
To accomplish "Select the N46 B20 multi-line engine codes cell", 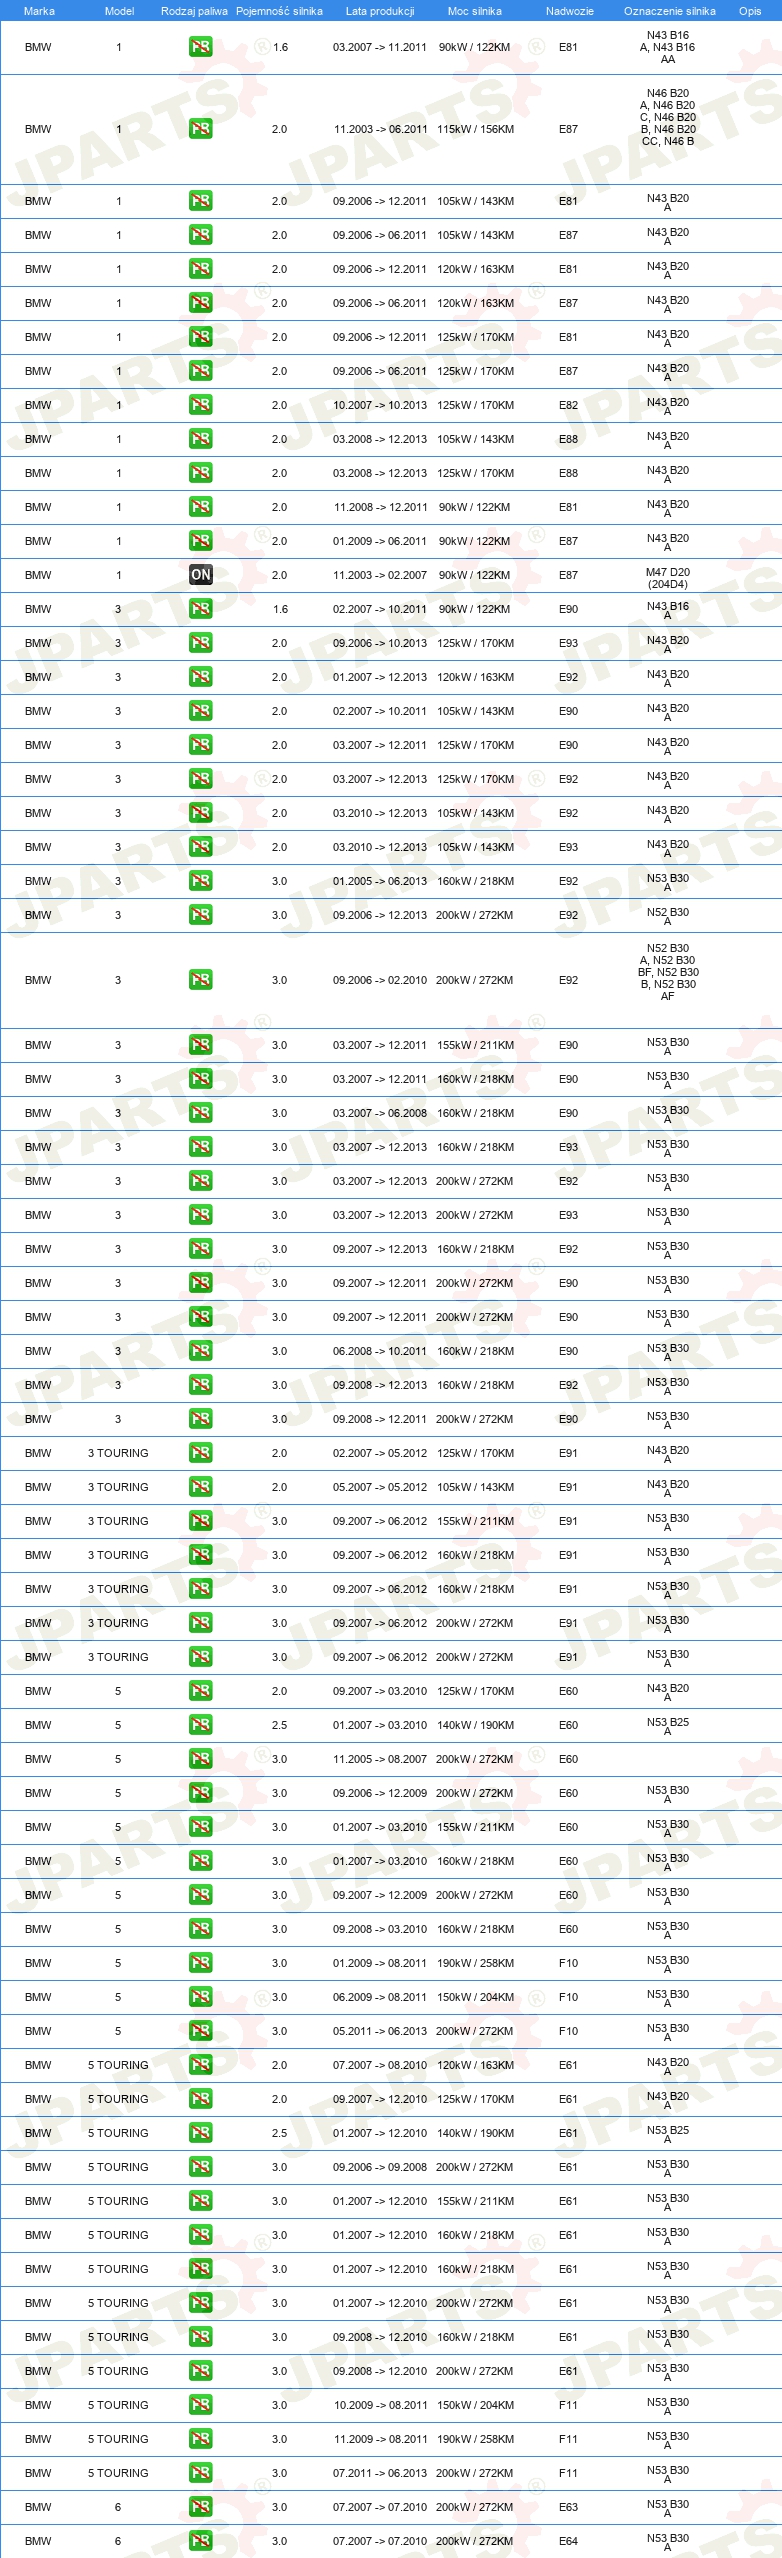I will [x=668, y=117].
